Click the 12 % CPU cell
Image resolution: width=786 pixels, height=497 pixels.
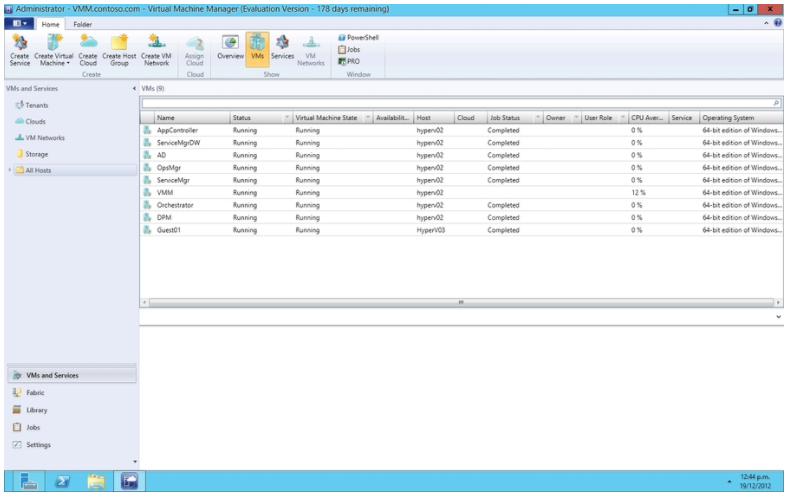pyautogui.click(x=638, y=193)
